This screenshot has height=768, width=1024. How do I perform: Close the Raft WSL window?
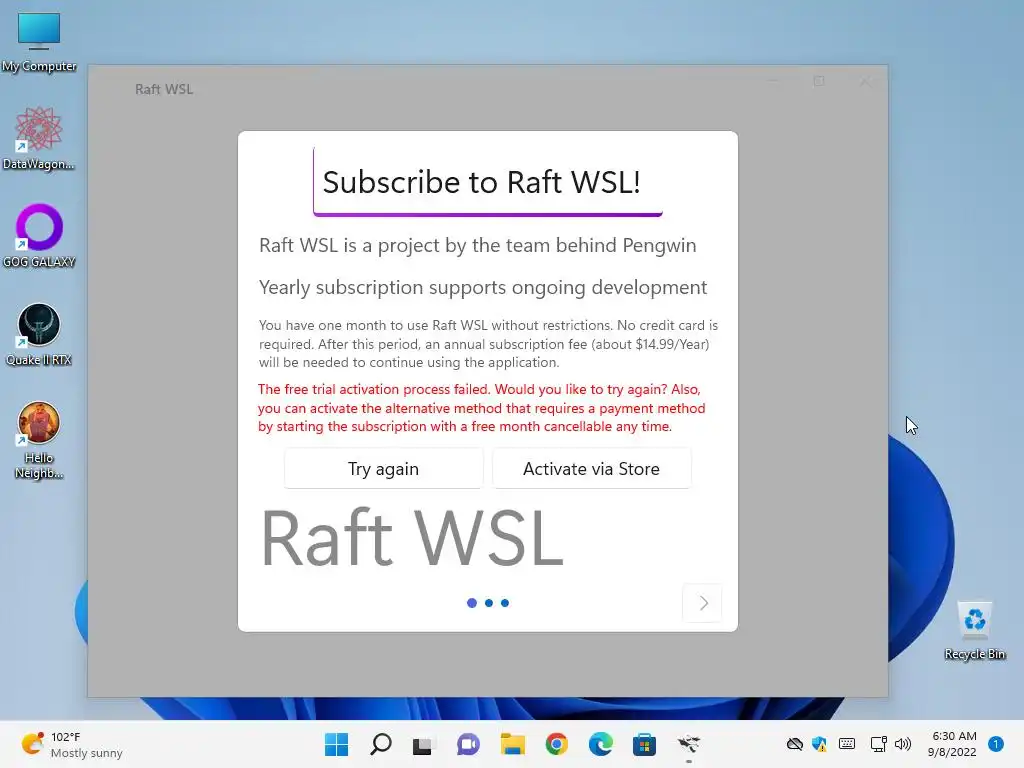pos(865,82)
